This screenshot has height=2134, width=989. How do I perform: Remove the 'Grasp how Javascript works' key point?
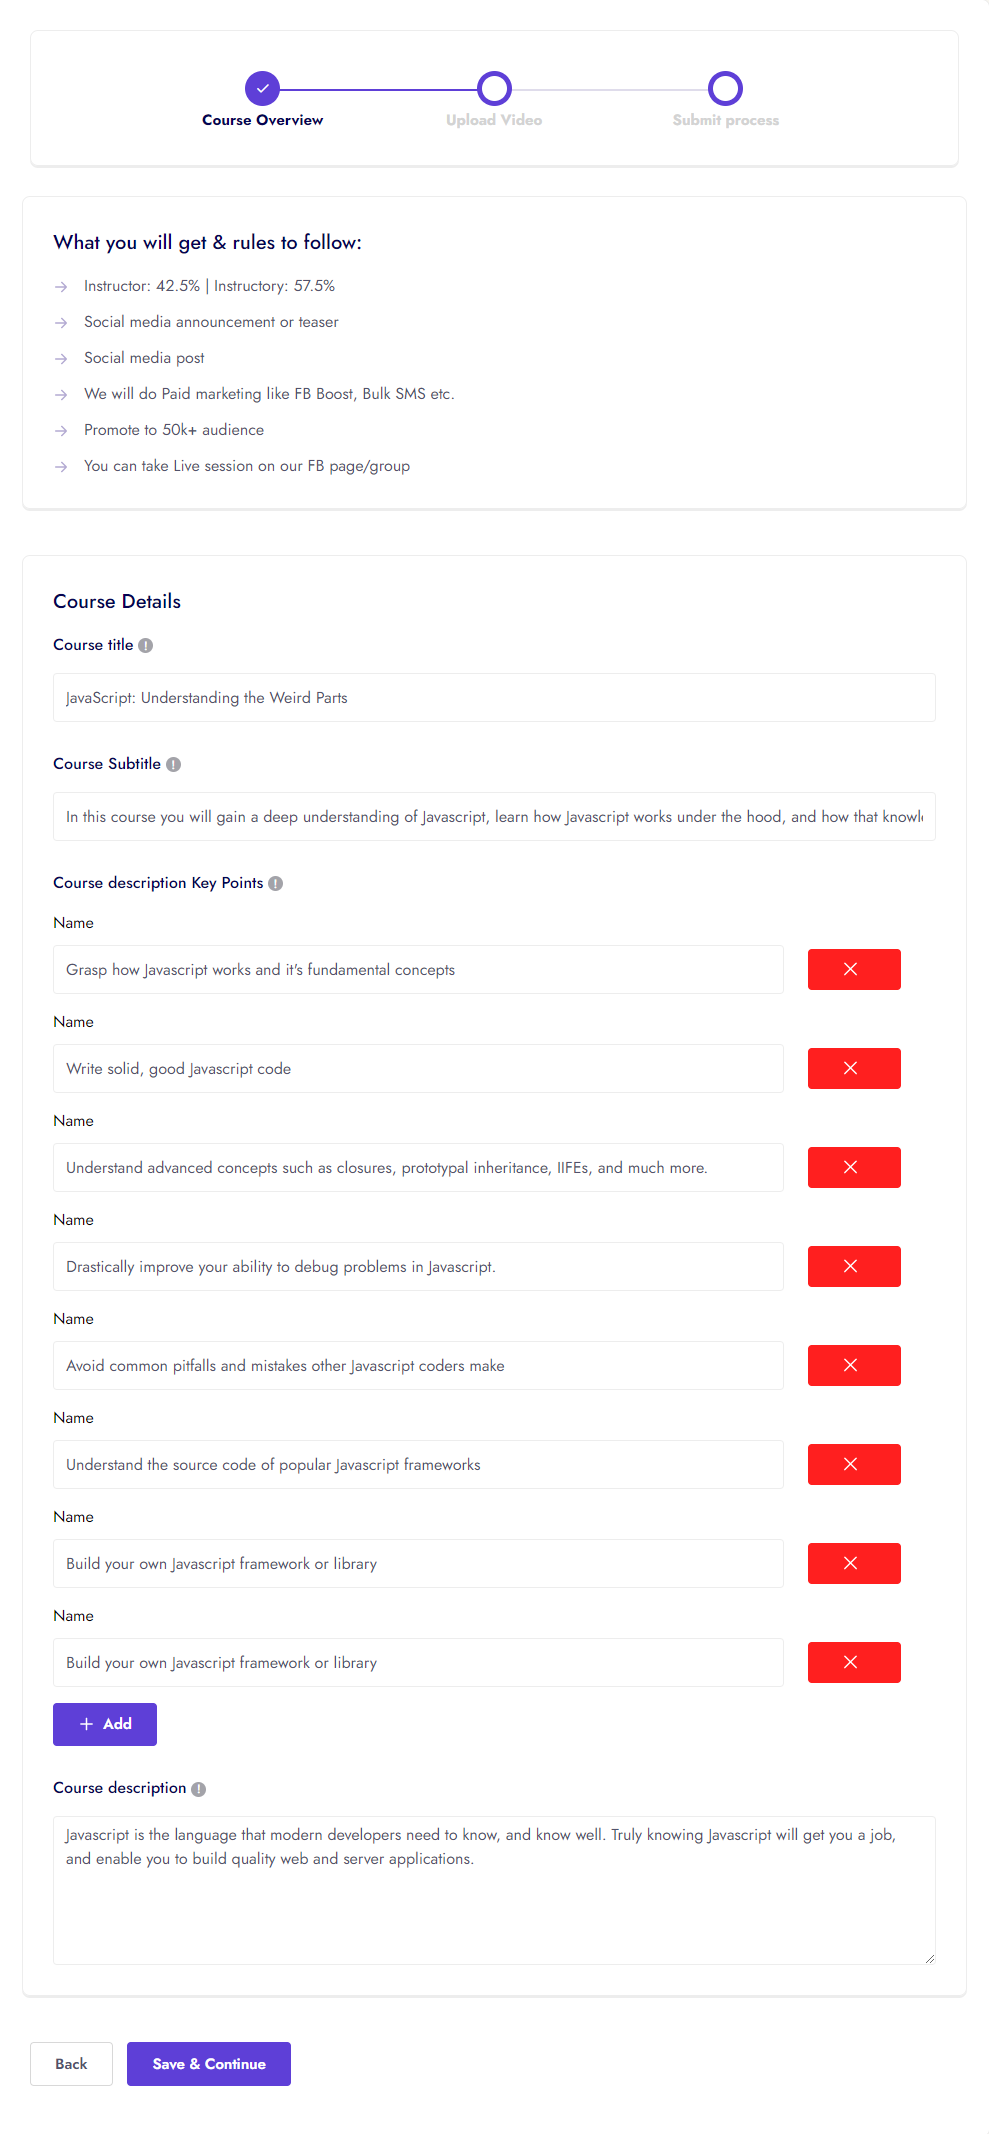[x=853, y=969]
